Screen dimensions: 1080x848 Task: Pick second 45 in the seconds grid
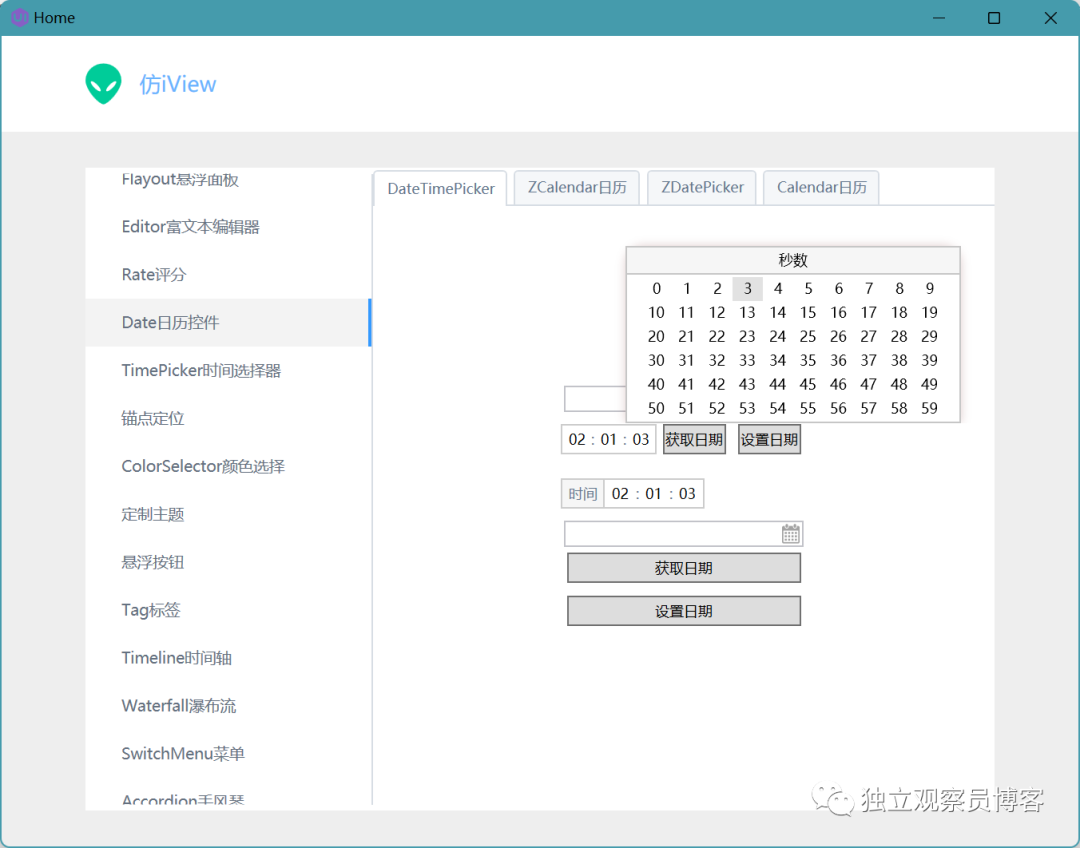tap(808, 384)
